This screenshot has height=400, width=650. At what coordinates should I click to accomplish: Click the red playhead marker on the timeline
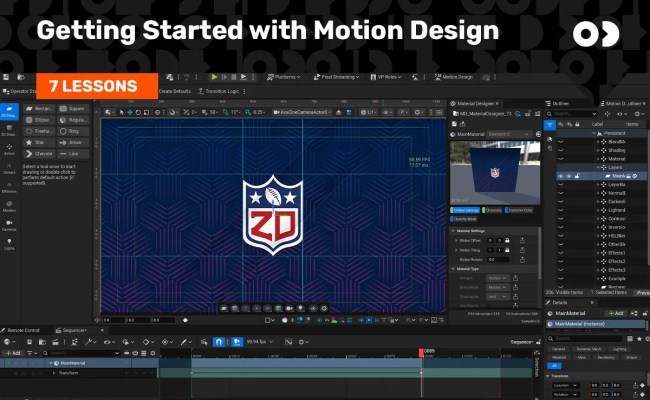point(421,352)
